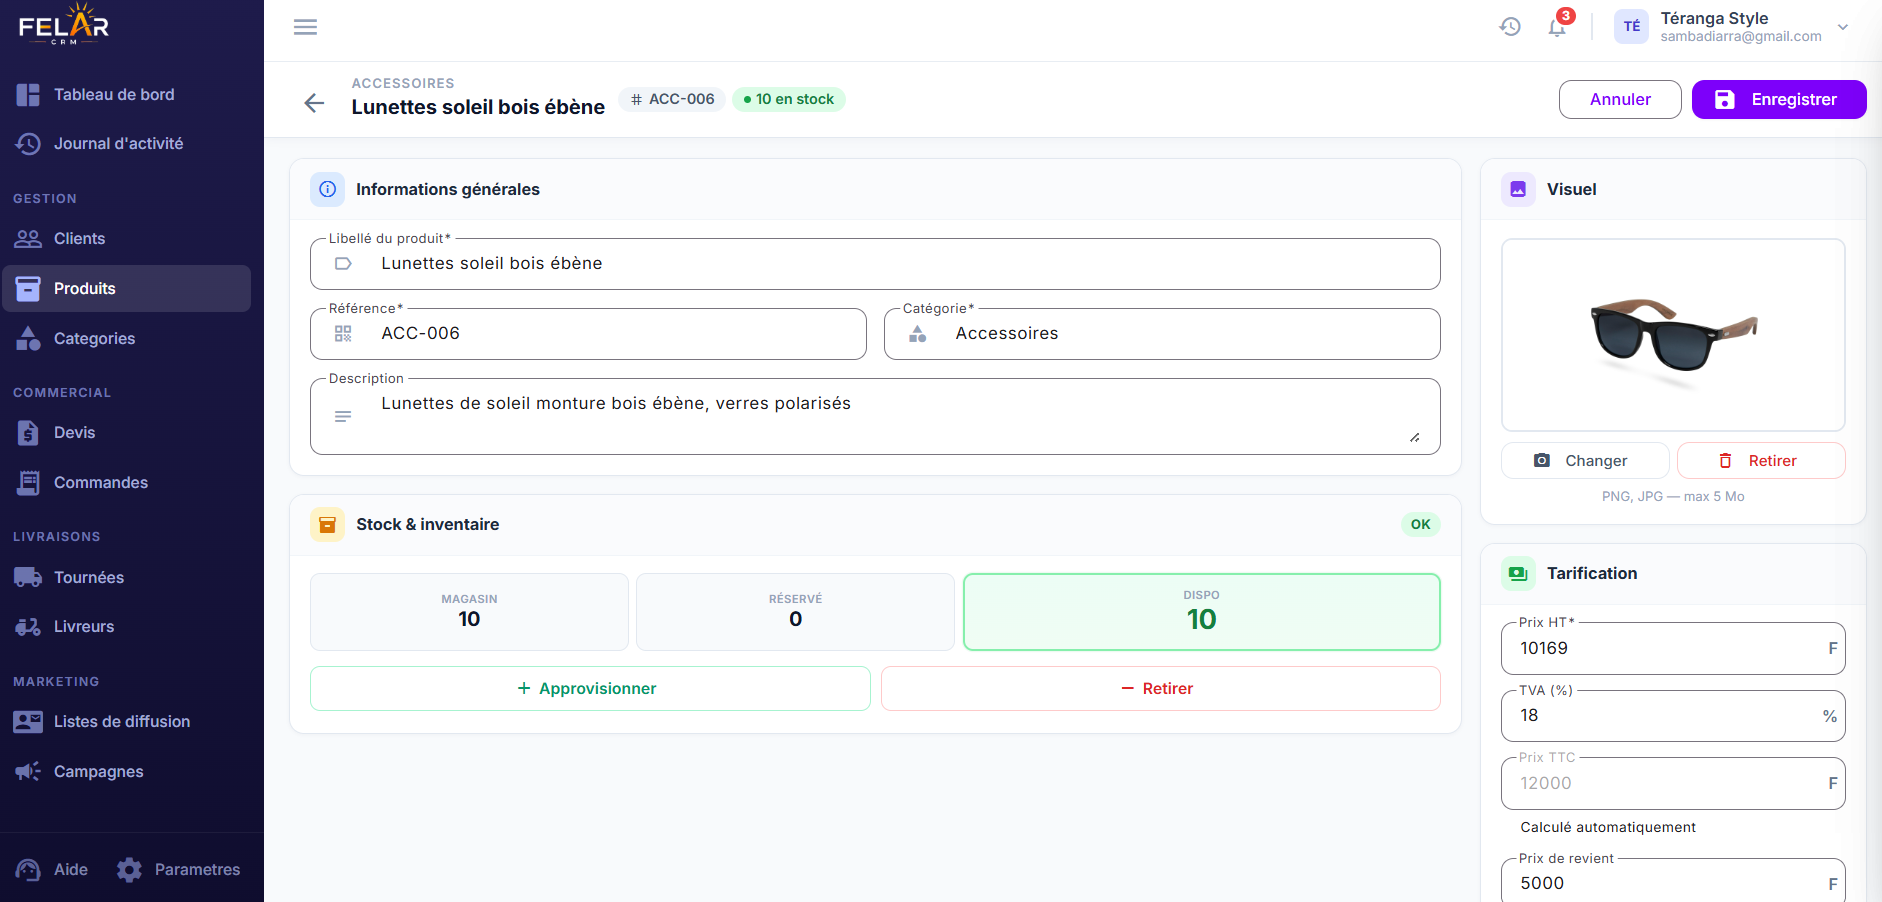The height and width of the screenshot is (902, 1882).
Task: Click the Aide headset icon
Action: (28, 870)
